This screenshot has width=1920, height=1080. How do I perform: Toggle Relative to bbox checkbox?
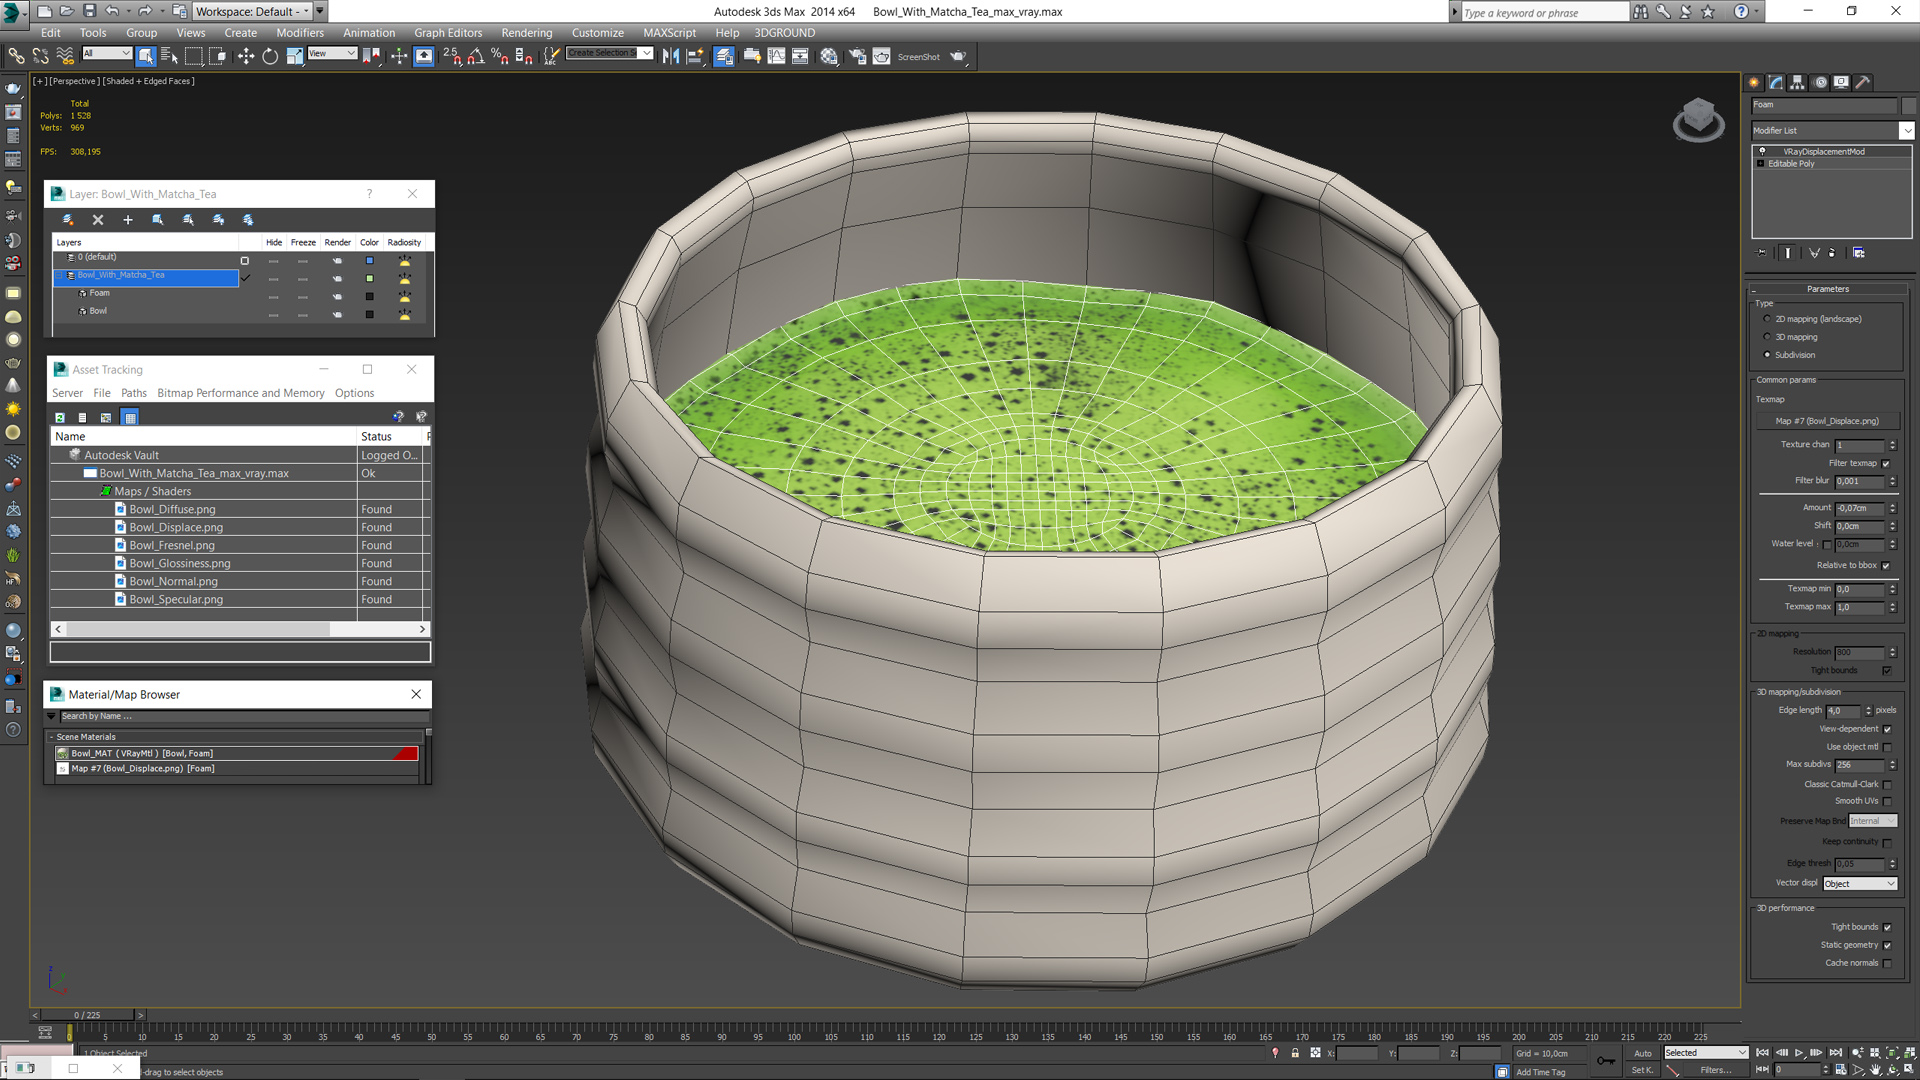(1886, 566)
